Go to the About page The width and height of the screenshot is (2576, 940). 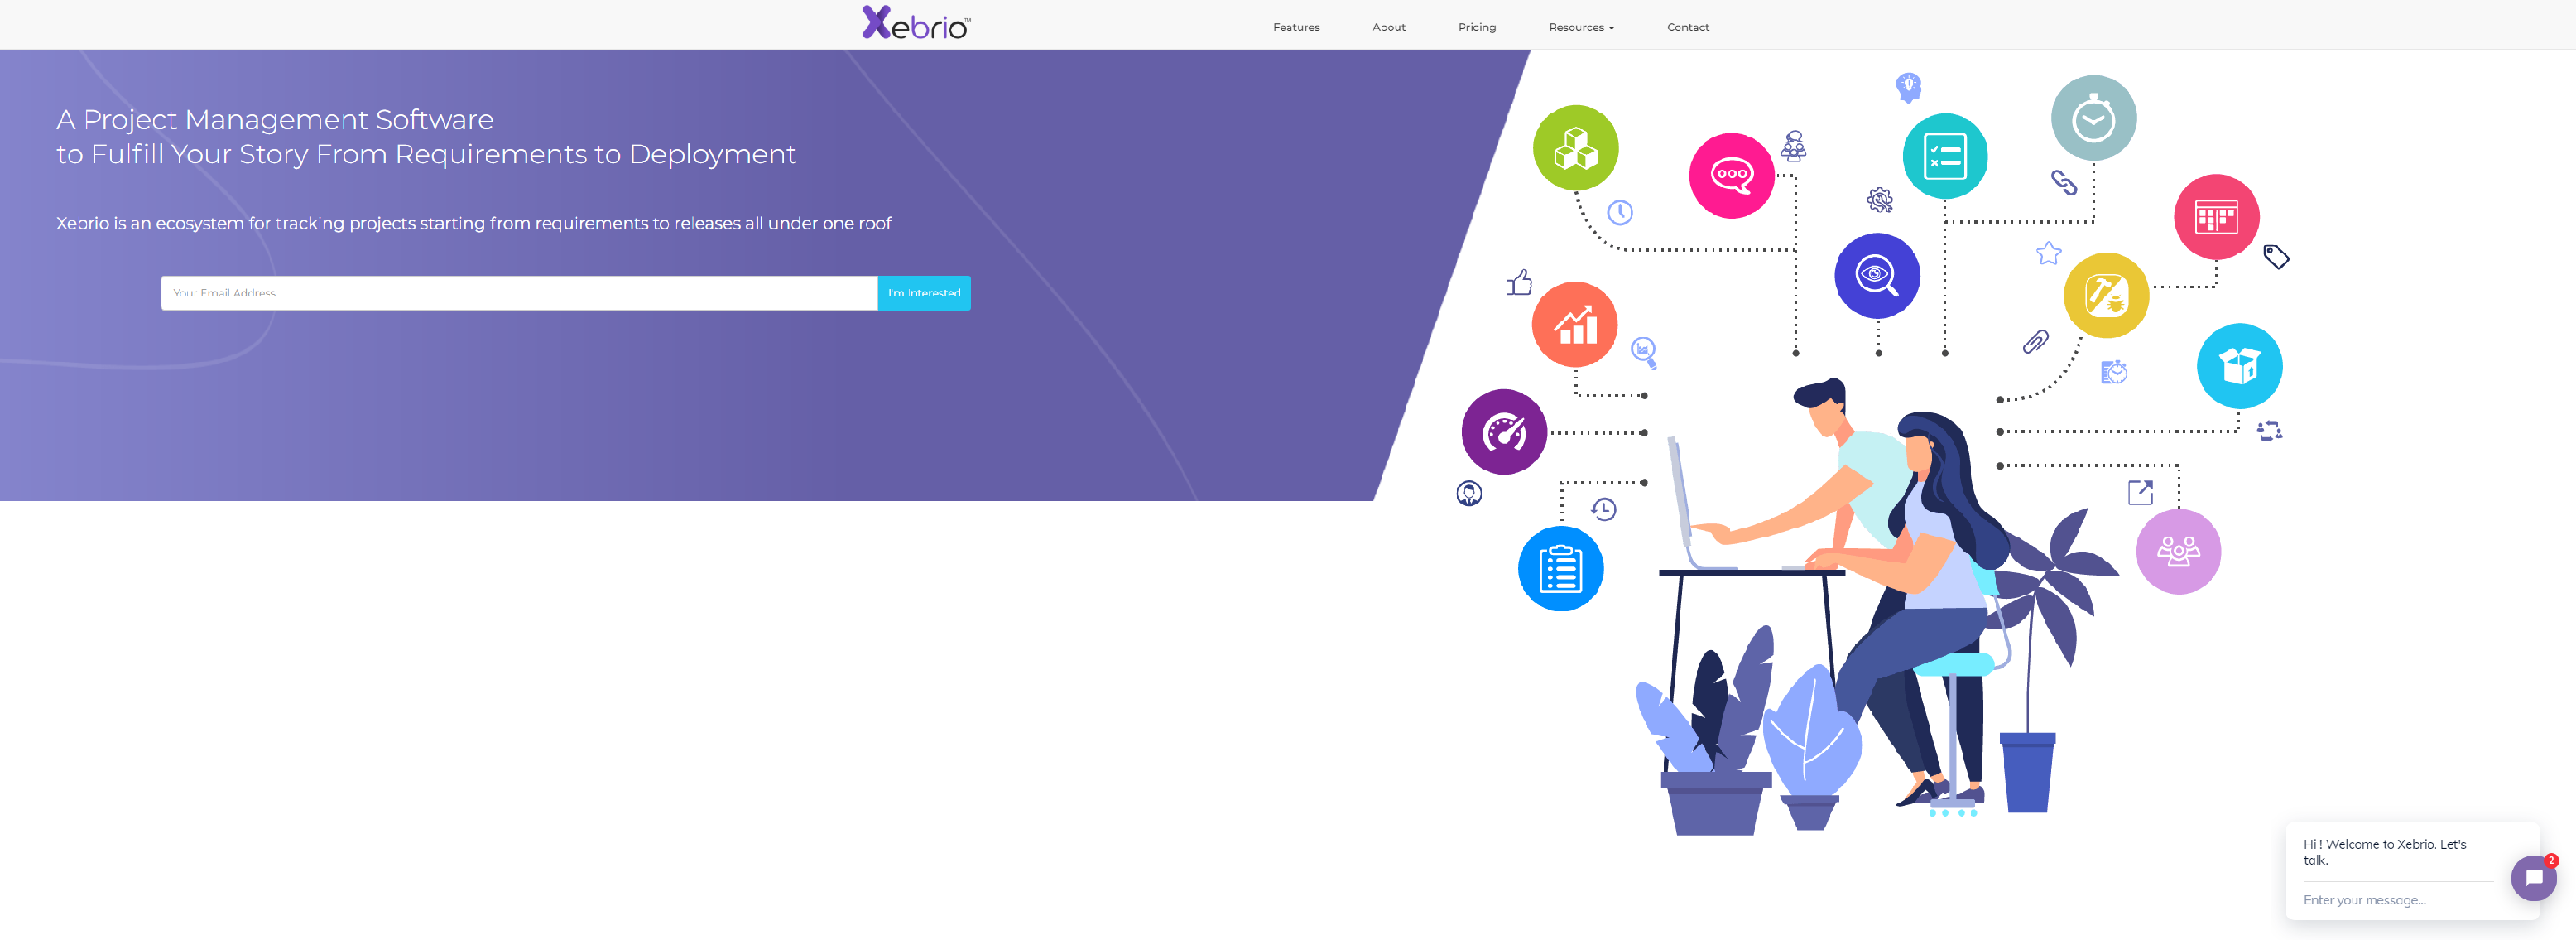click(x=1389, y=27)
